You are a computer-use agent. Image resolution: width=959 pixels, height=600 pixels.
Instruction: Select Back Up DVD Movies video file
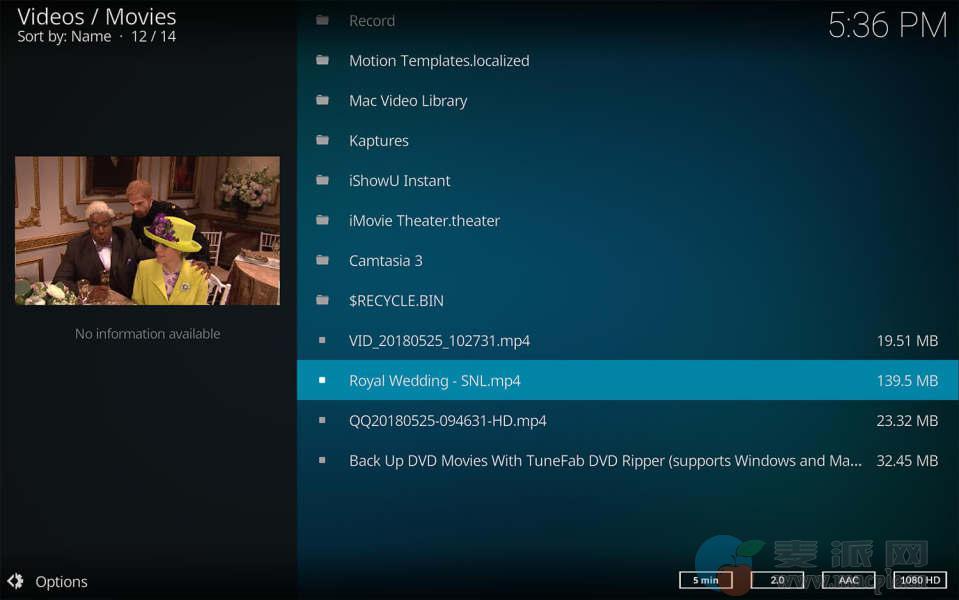click(x=604, y=461)
